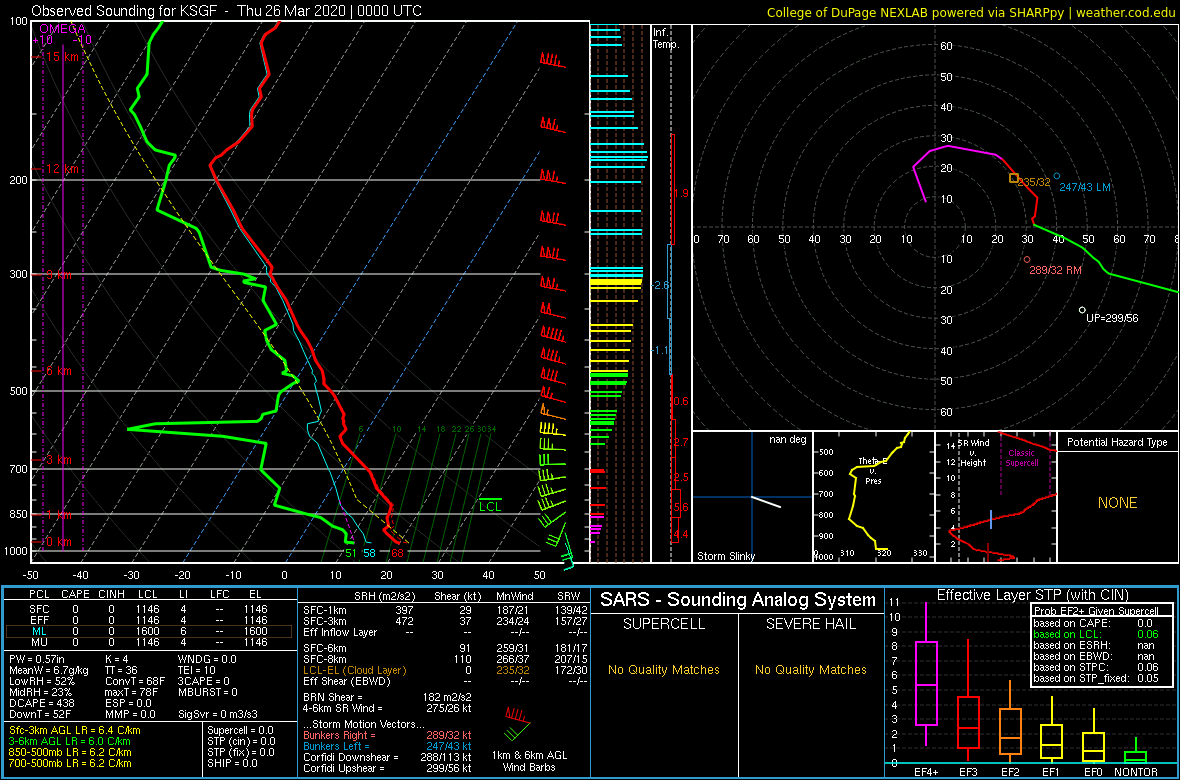Click the Bunkers Right = 289/32 kt line
1180x780 pixels.
[x=387, y=735]
